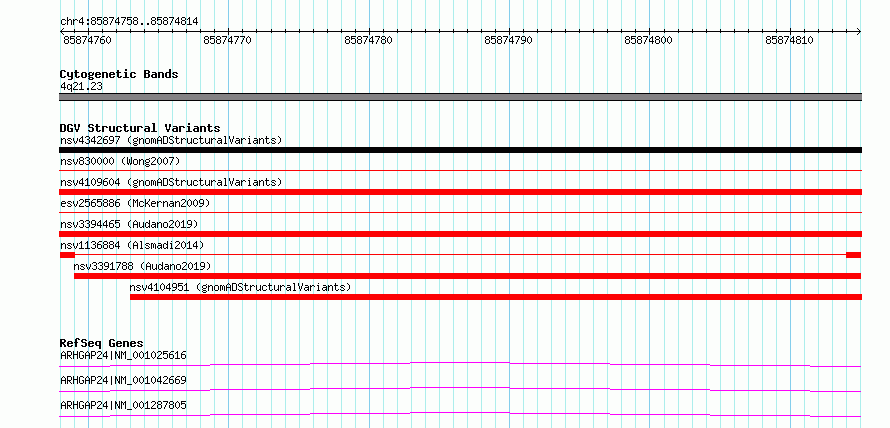Click the nsv4342697 gnomAD variant label
This screenshot has height=428, width=890.
tap(171, 140)
